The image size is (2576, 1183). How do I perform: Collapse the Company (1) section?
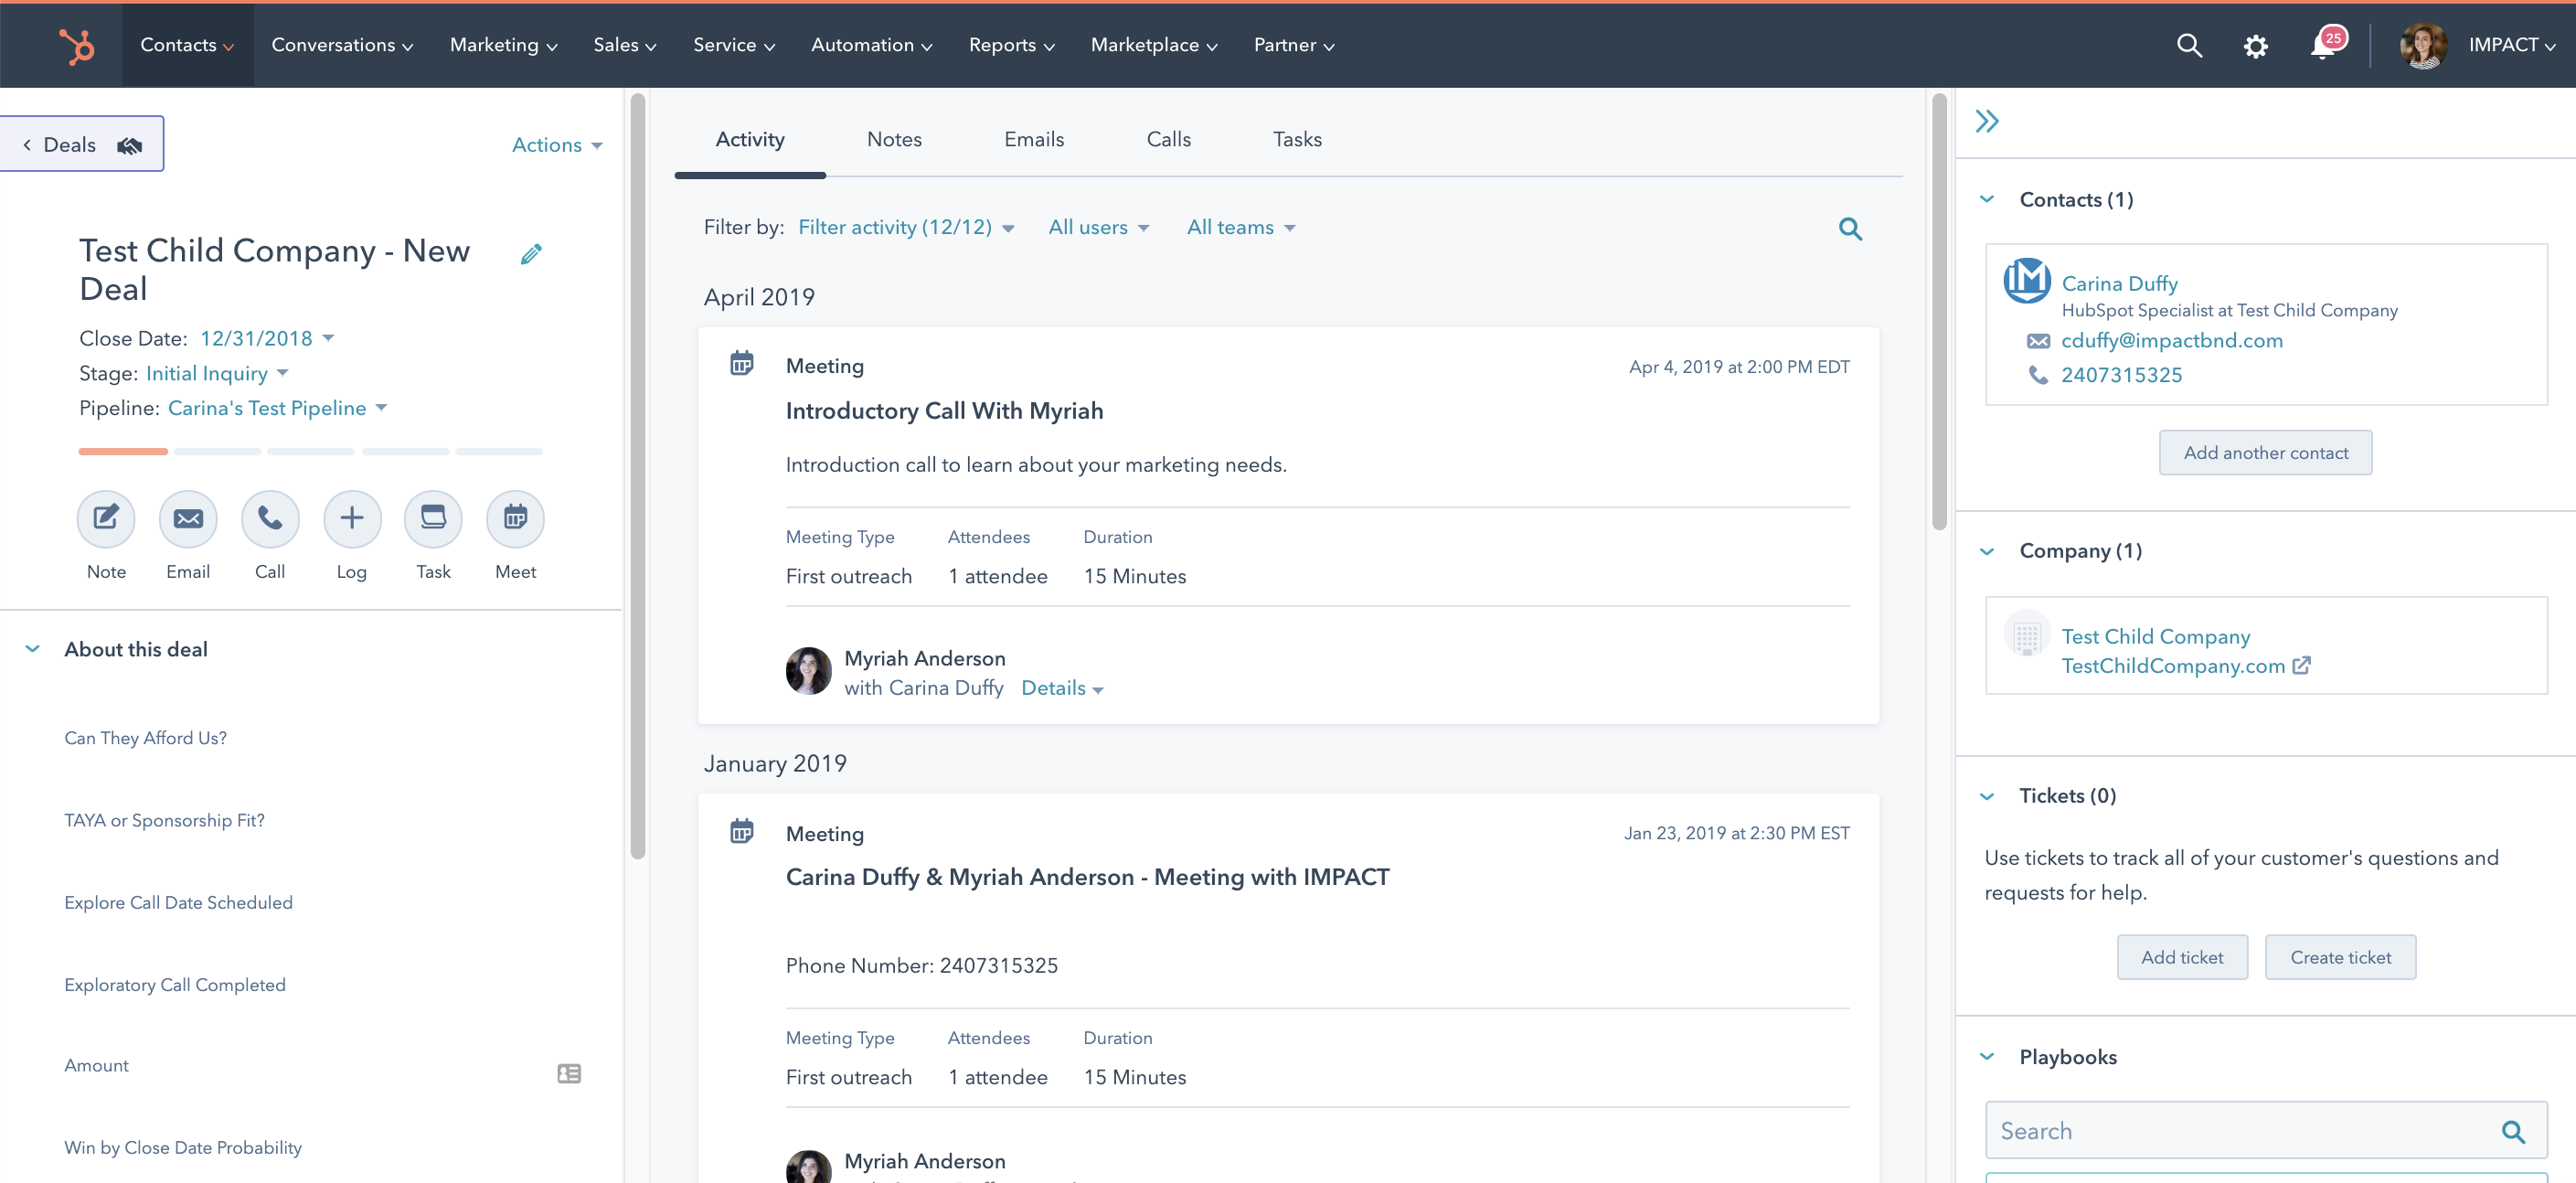1987,552
